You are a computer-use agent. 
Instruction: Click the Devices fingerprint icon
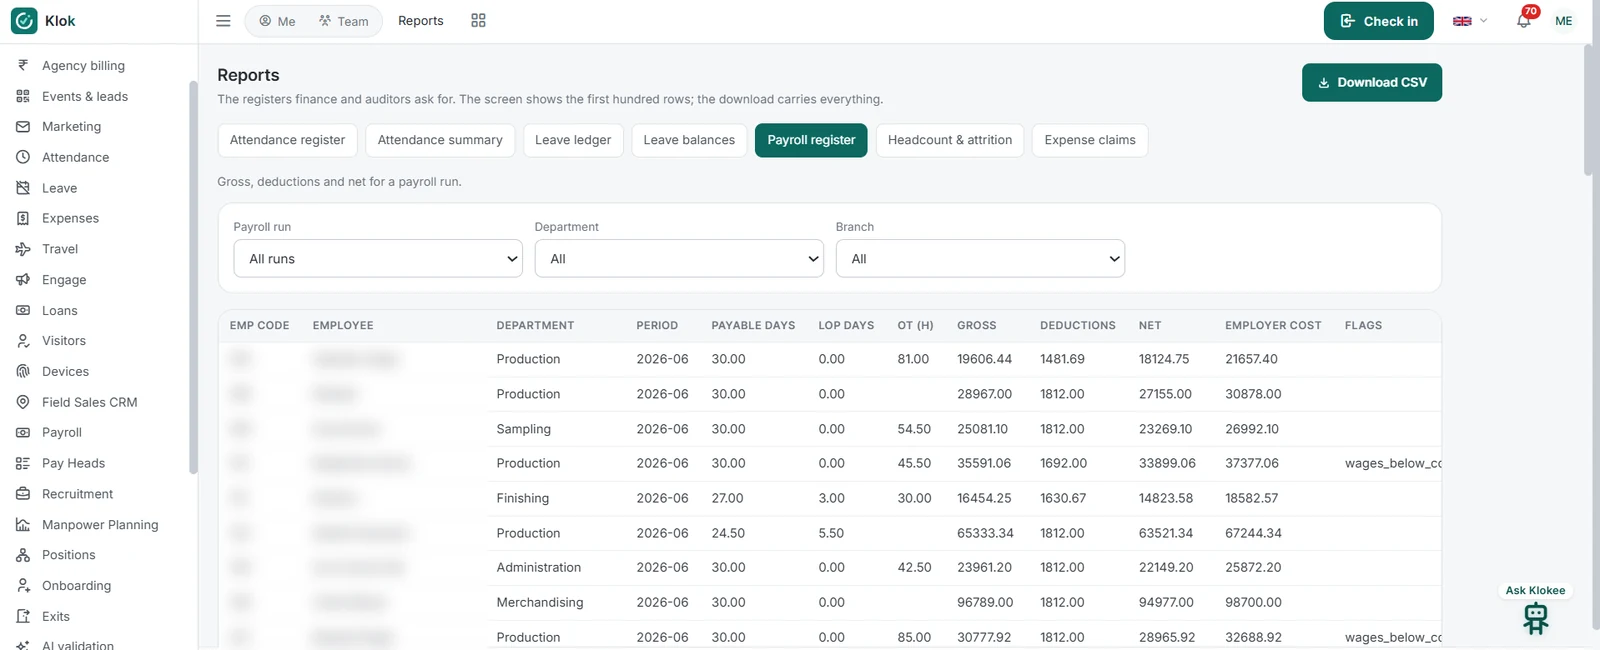coord(23,371)
